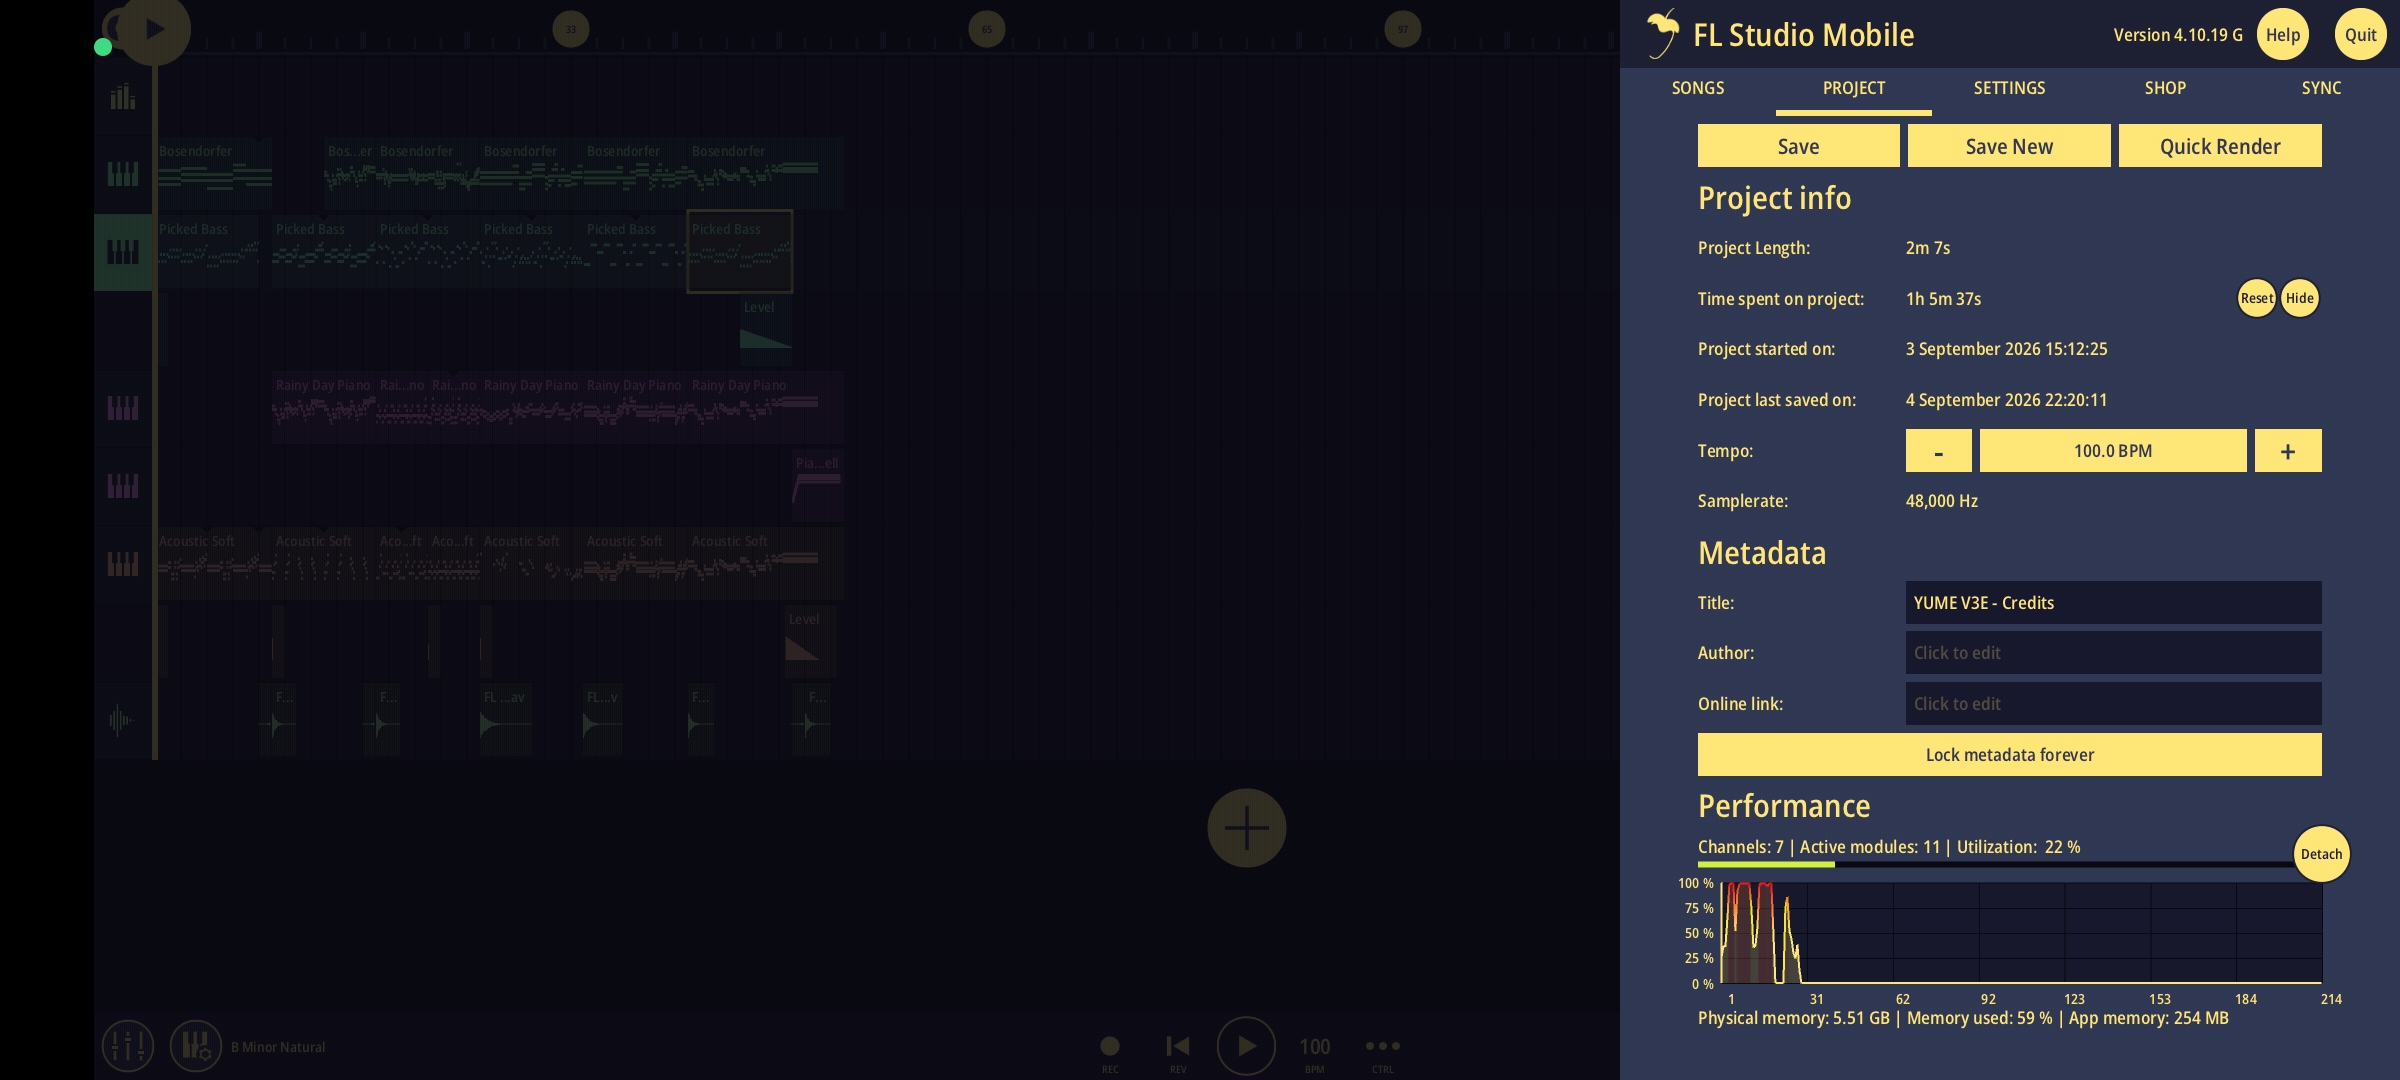Detach the performance monitor
2400x1080 pixels.
coord(2321,854)
